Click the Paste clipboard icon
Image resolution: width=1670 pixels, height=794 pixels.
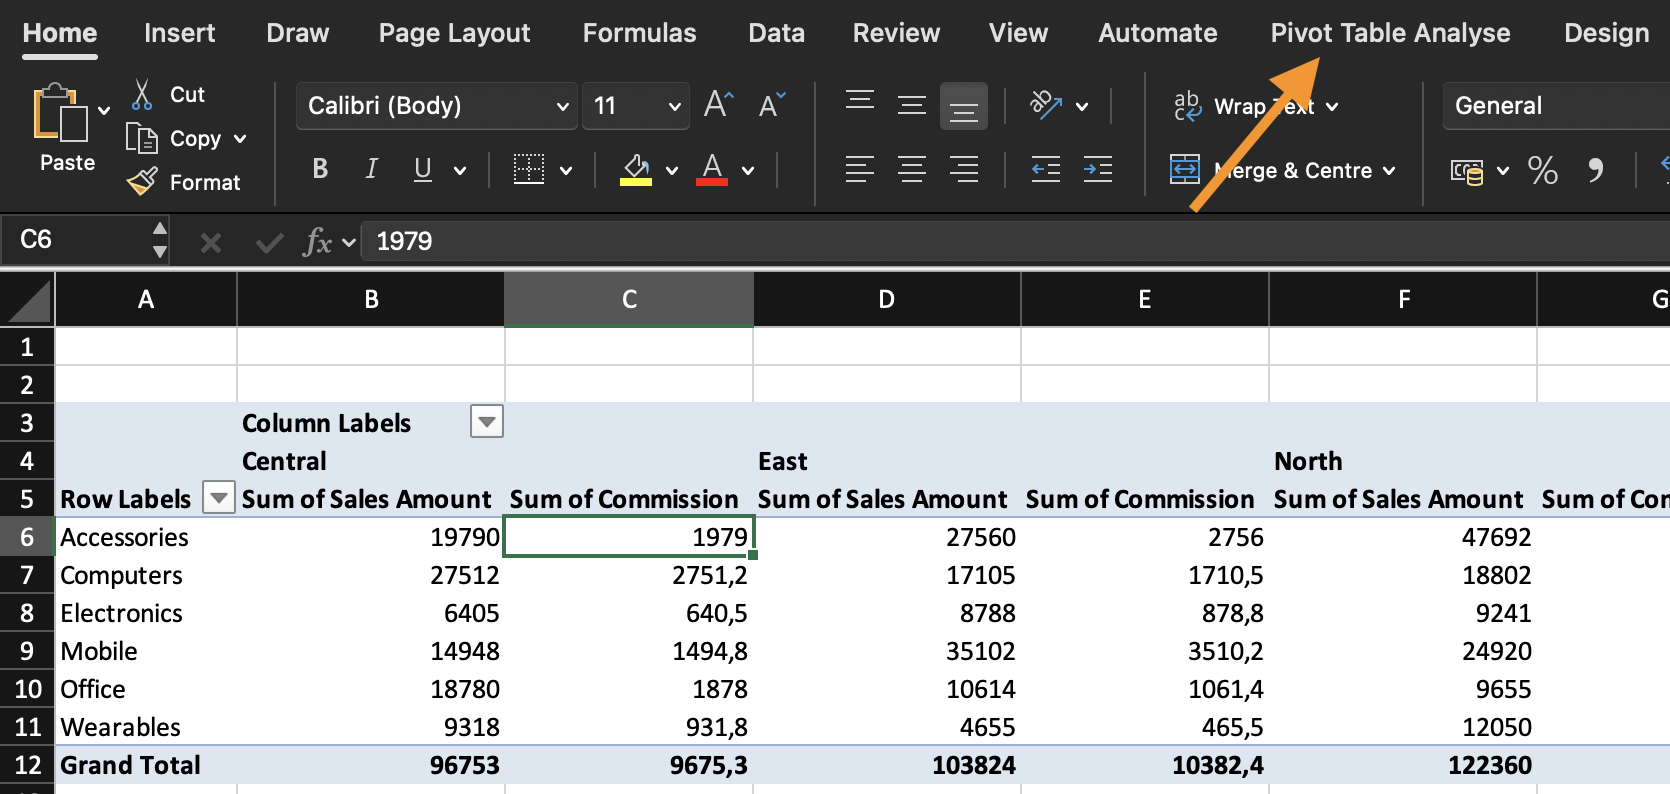[60, 114]
